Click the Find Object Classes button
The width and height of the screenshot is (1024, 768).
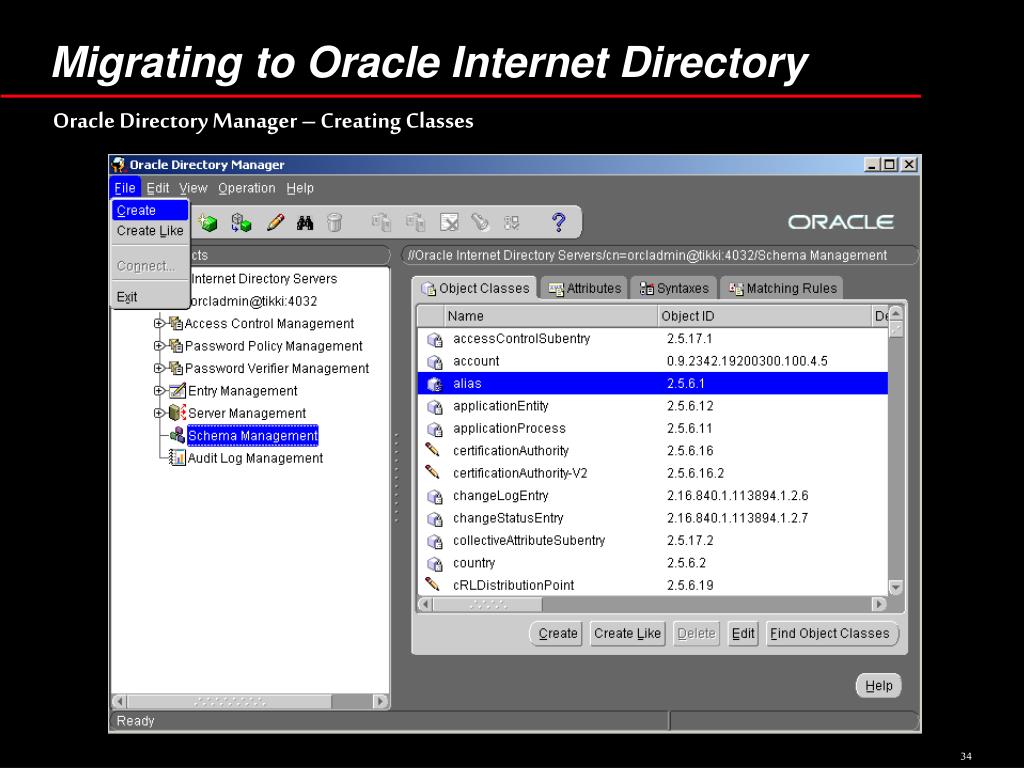pos(831,633)
